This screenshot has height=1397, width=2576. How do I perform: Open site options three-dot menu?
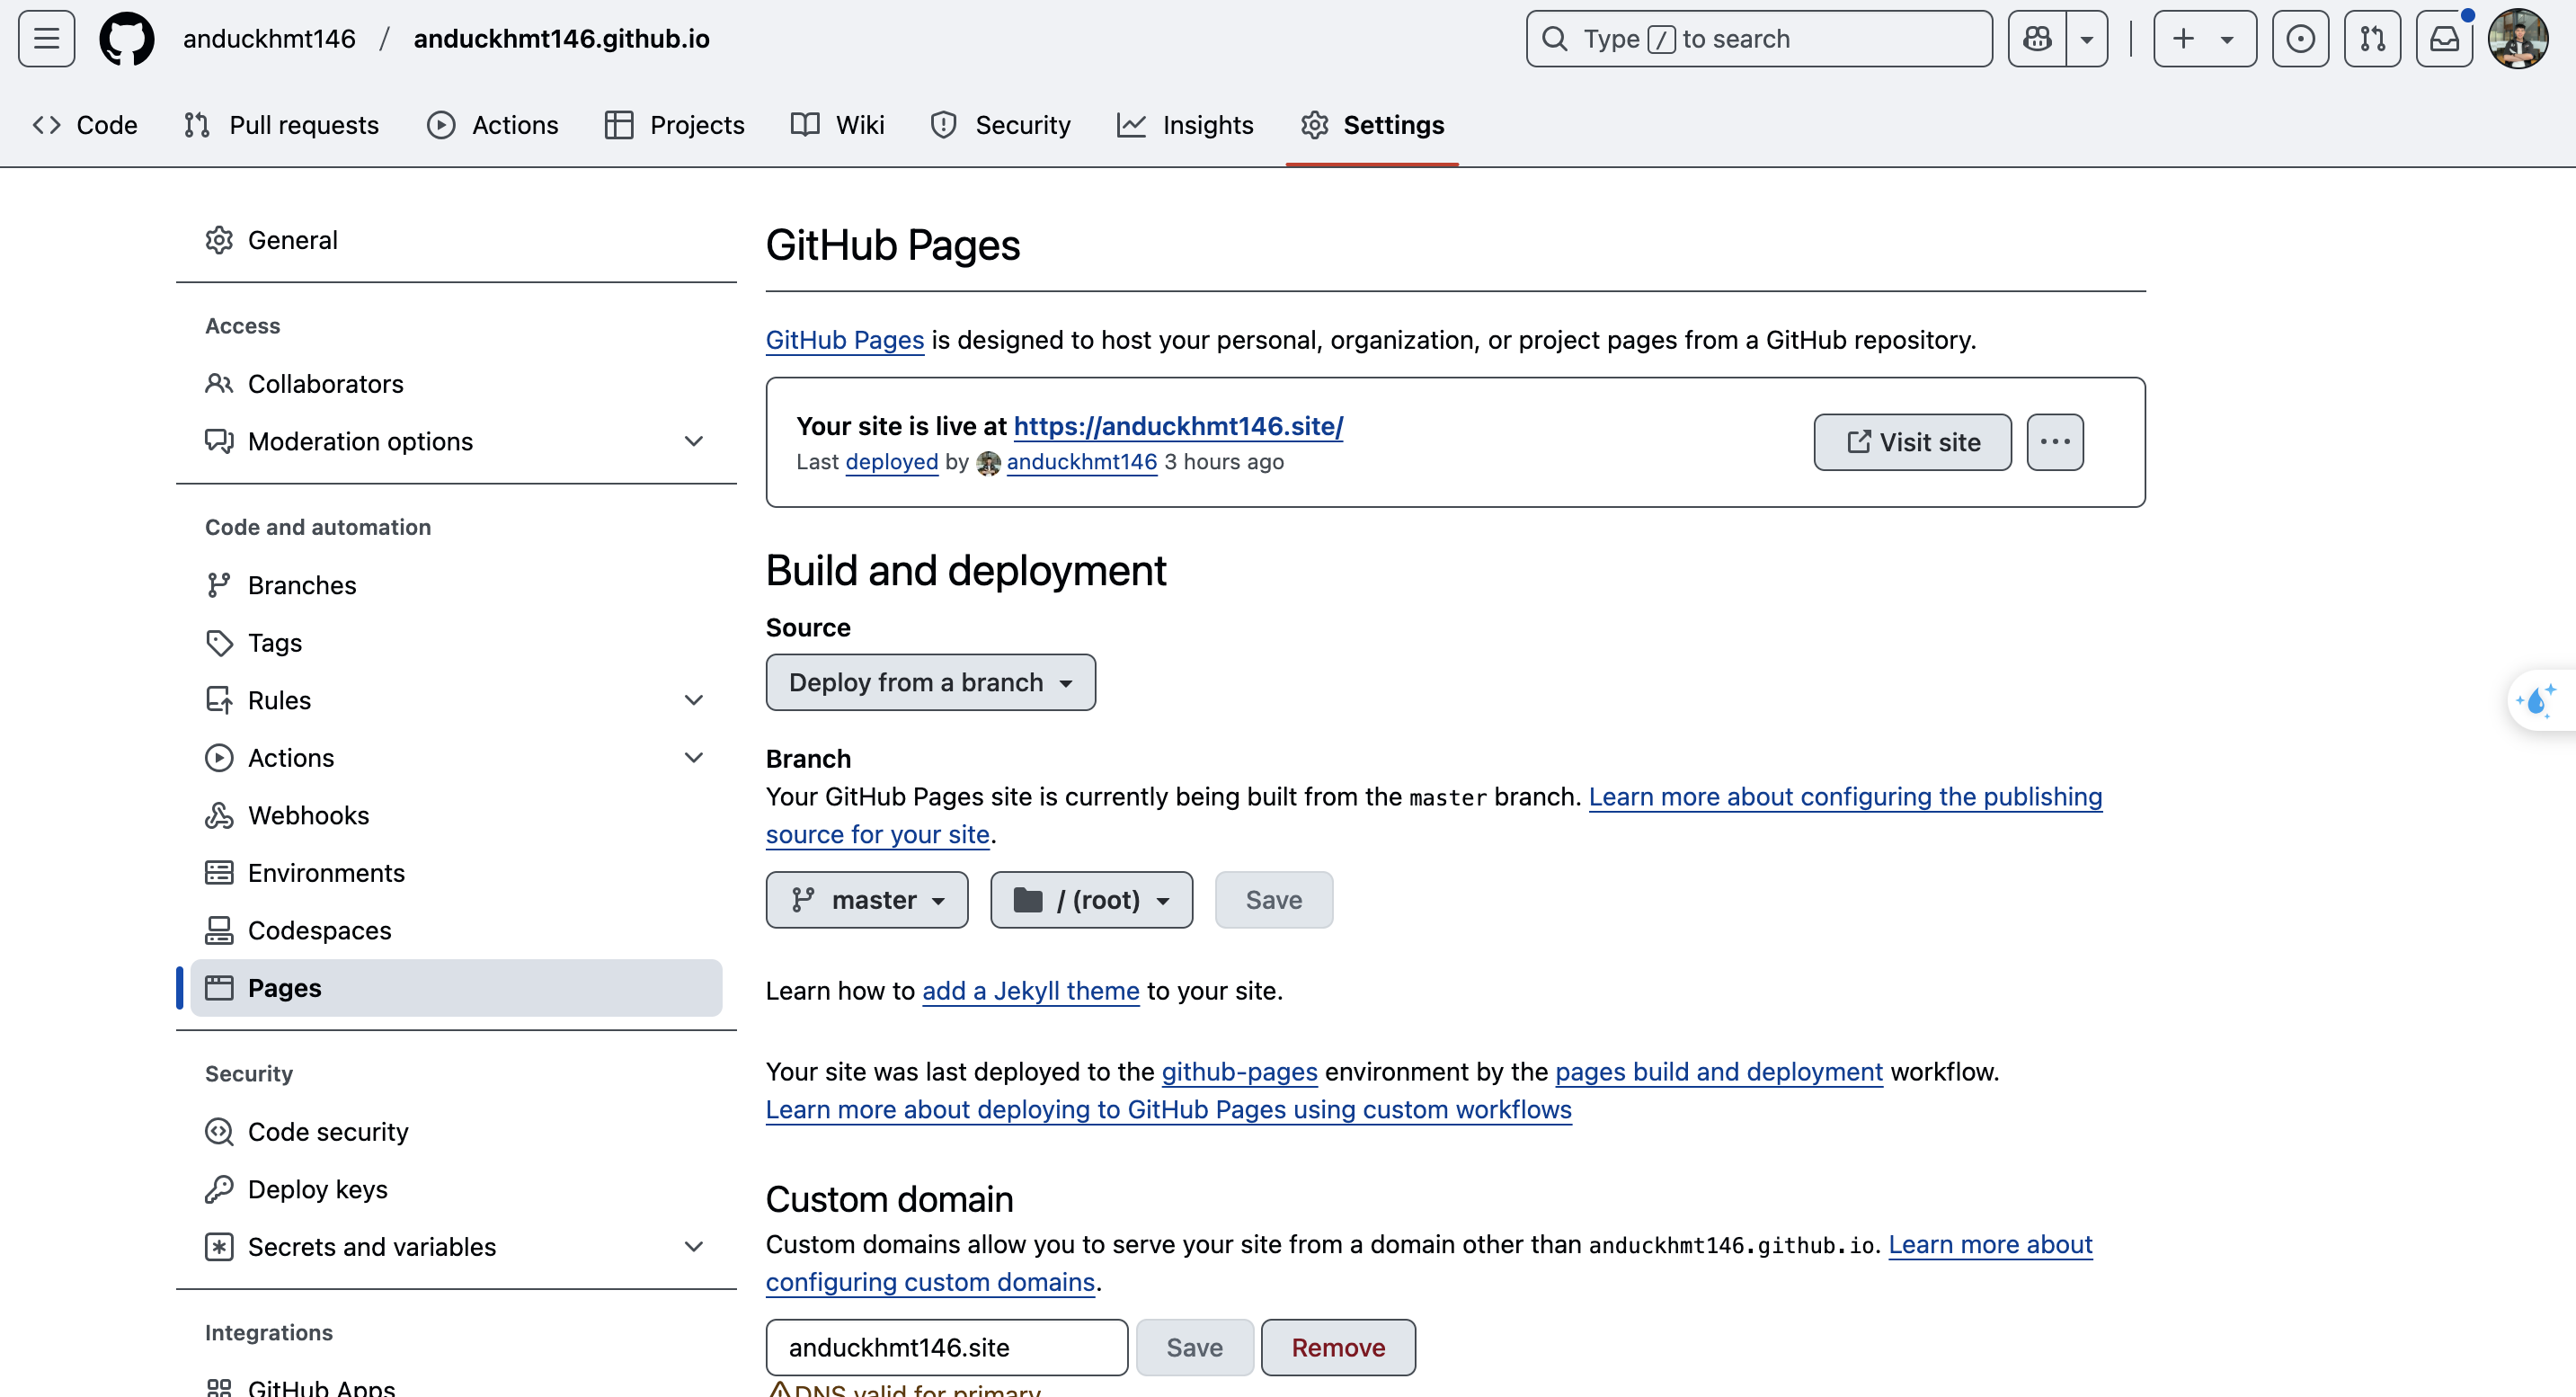tap(2055, 442)
